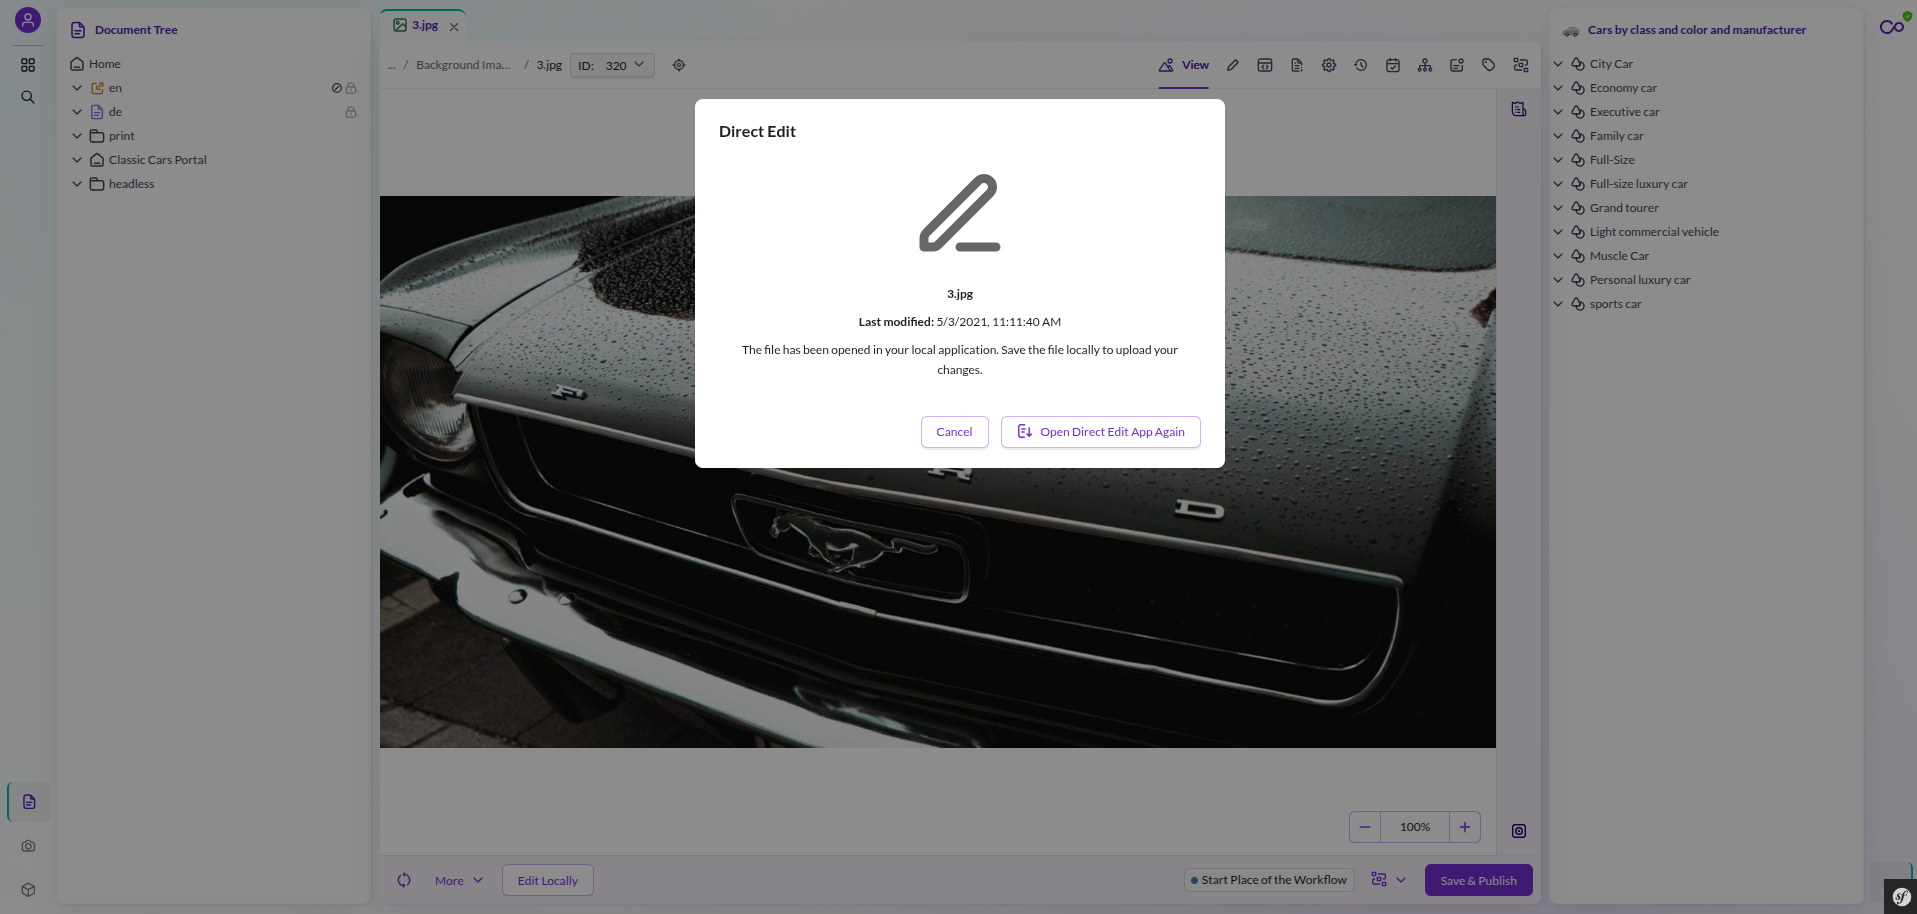This screenshot has width=1917, height=914.
Task: Locate 3.jpg in tree via target icon
Action: (679, 65)
